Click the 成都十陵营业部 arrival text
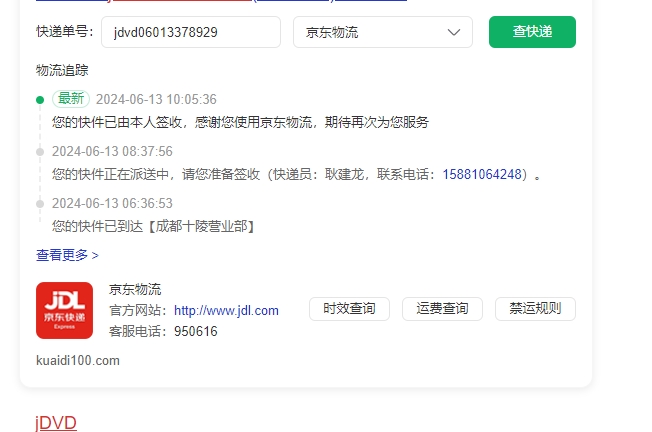652x432 pixels. tap(153, 226)
